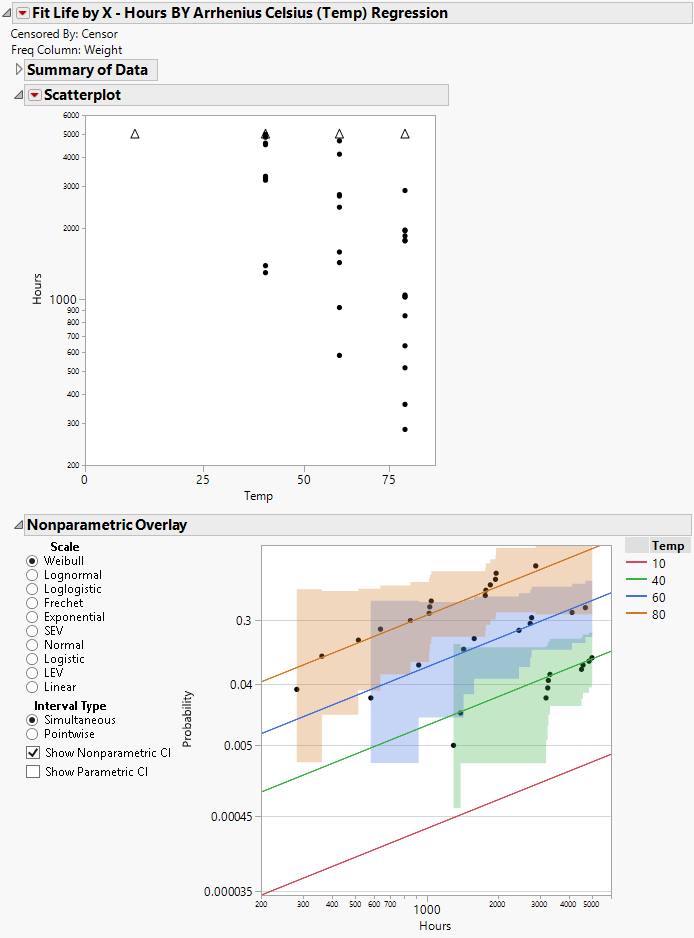Click the Temp legend header
The height and width of the screenshot is (938, 694).
click(667, 545)
